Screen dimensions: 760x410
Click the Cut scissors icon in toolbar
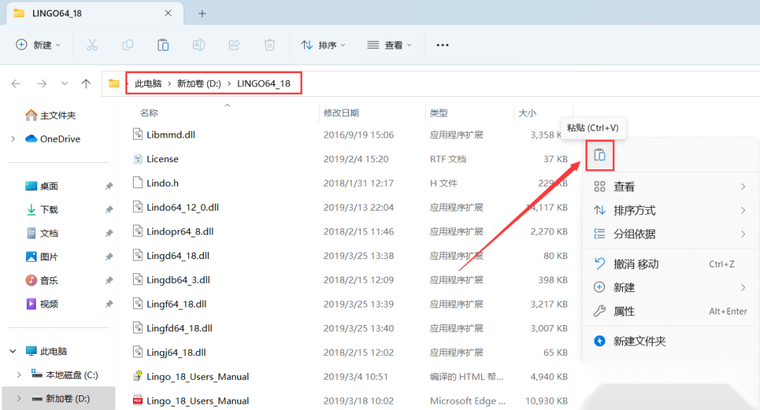92,45
